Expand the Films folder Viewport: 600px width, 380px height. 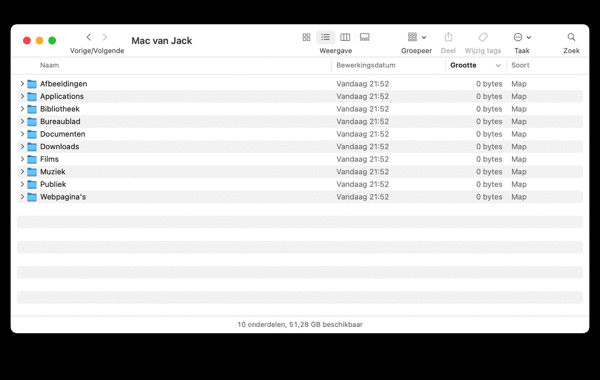click(x=22, y=159)
